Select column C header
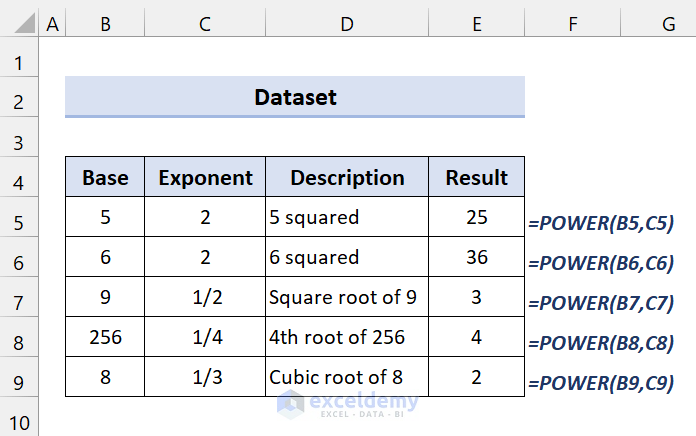 click(205, 24)
